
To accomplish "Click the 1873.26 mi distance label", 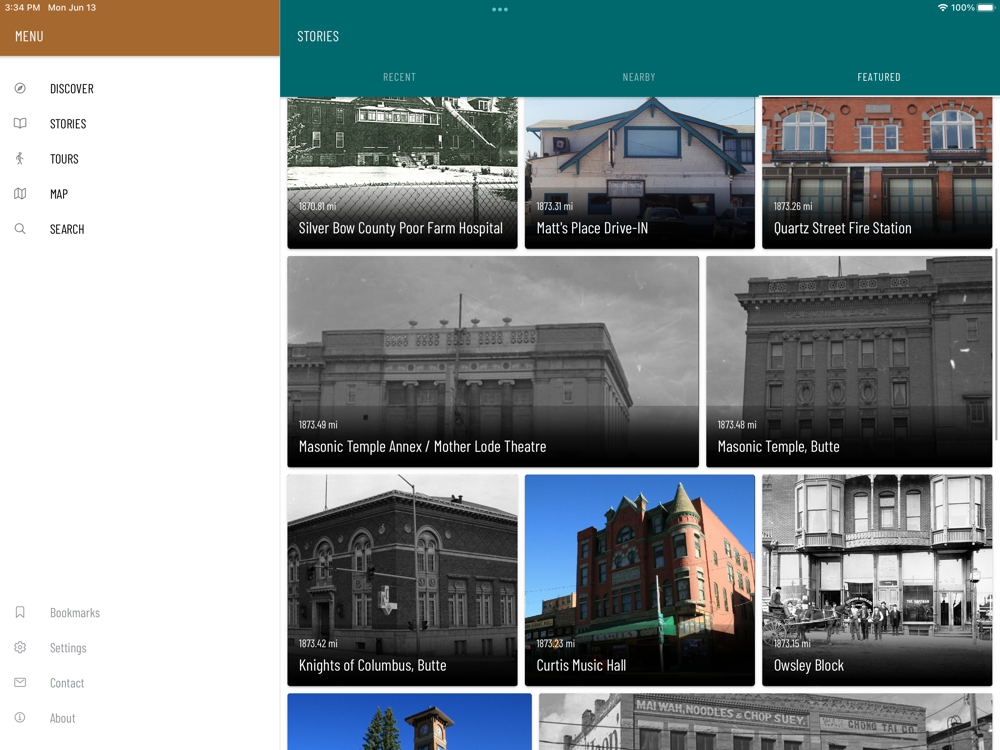I will [793, 207].
